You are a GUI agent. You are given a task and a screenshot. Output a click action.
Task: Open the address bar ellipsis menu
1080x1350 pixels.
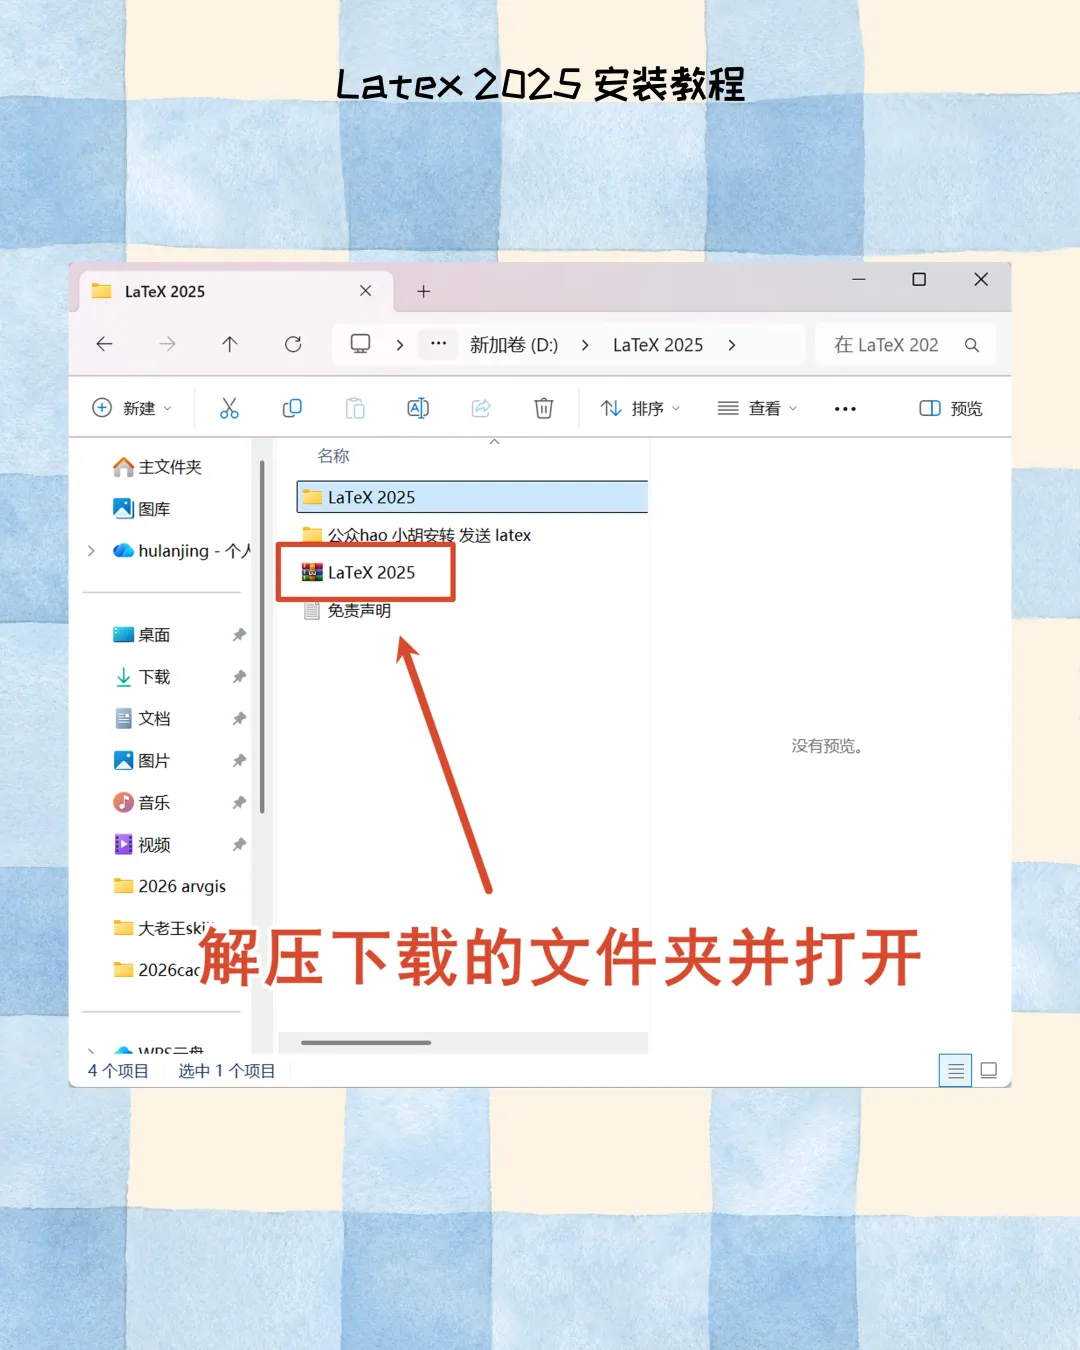(438, 343)
